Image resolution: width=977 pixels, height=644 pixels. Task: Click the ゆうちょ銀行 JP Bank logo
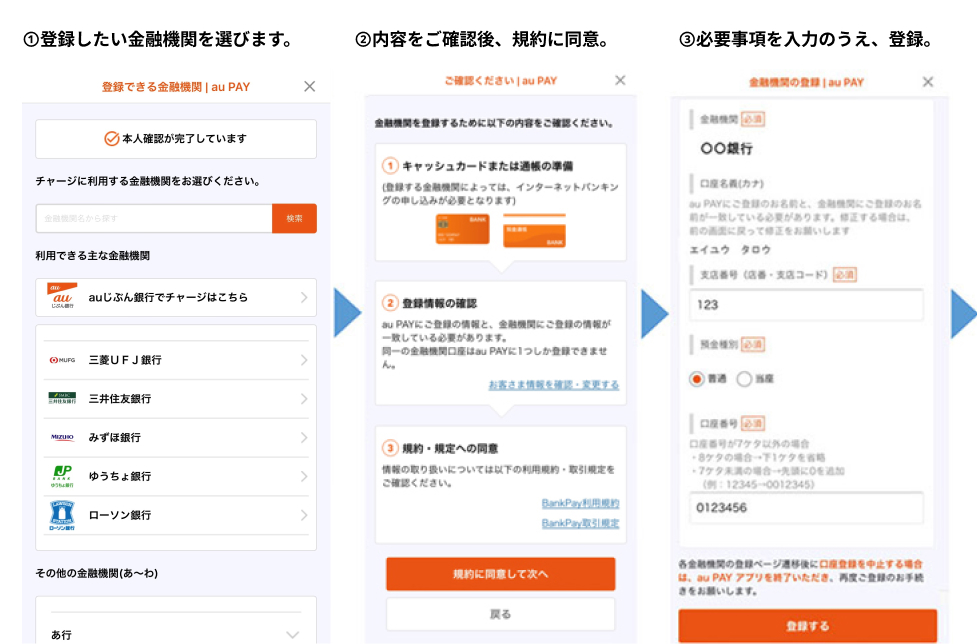pos(62,476)
